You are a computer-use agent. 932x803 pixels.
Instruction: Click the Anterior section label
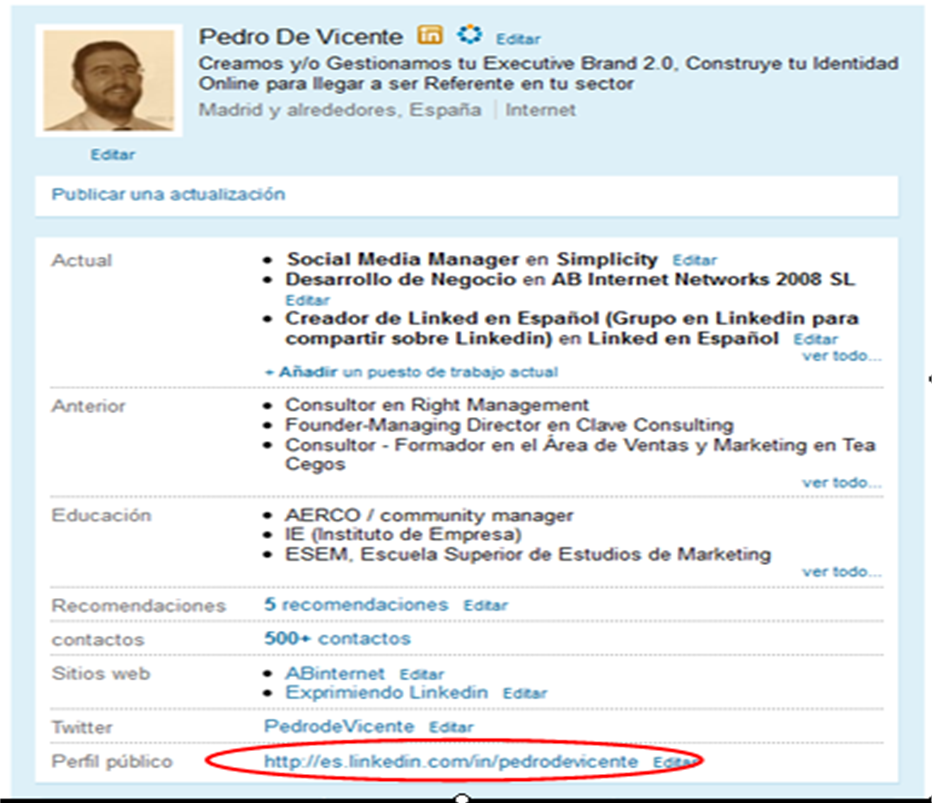89,407
